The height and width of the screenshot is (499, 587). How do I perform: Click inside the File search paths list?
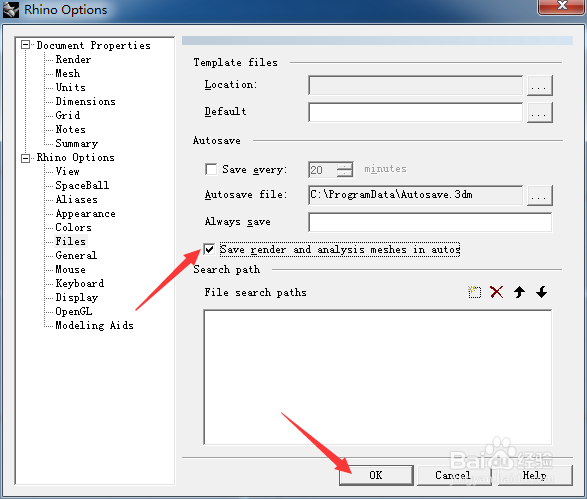378,377
